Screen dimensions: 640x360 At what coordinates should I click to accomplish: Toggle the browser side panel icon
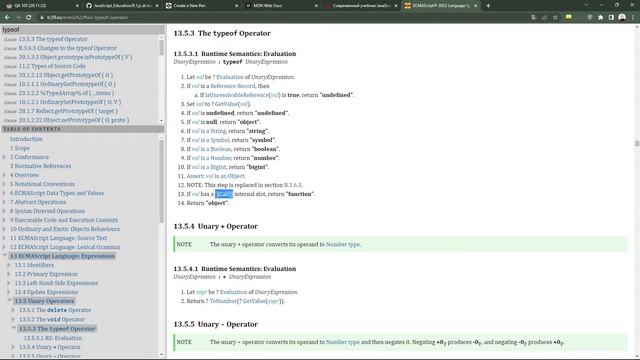(x=611, y=18)
